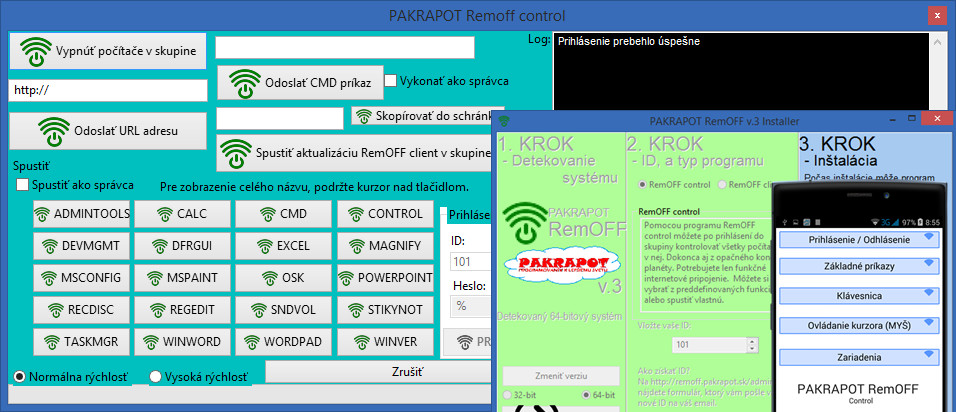The height and width of the screenshot is (412, 956).
Task: Launch ADMINTOOLS shortcut button
Action: (82, 214)
